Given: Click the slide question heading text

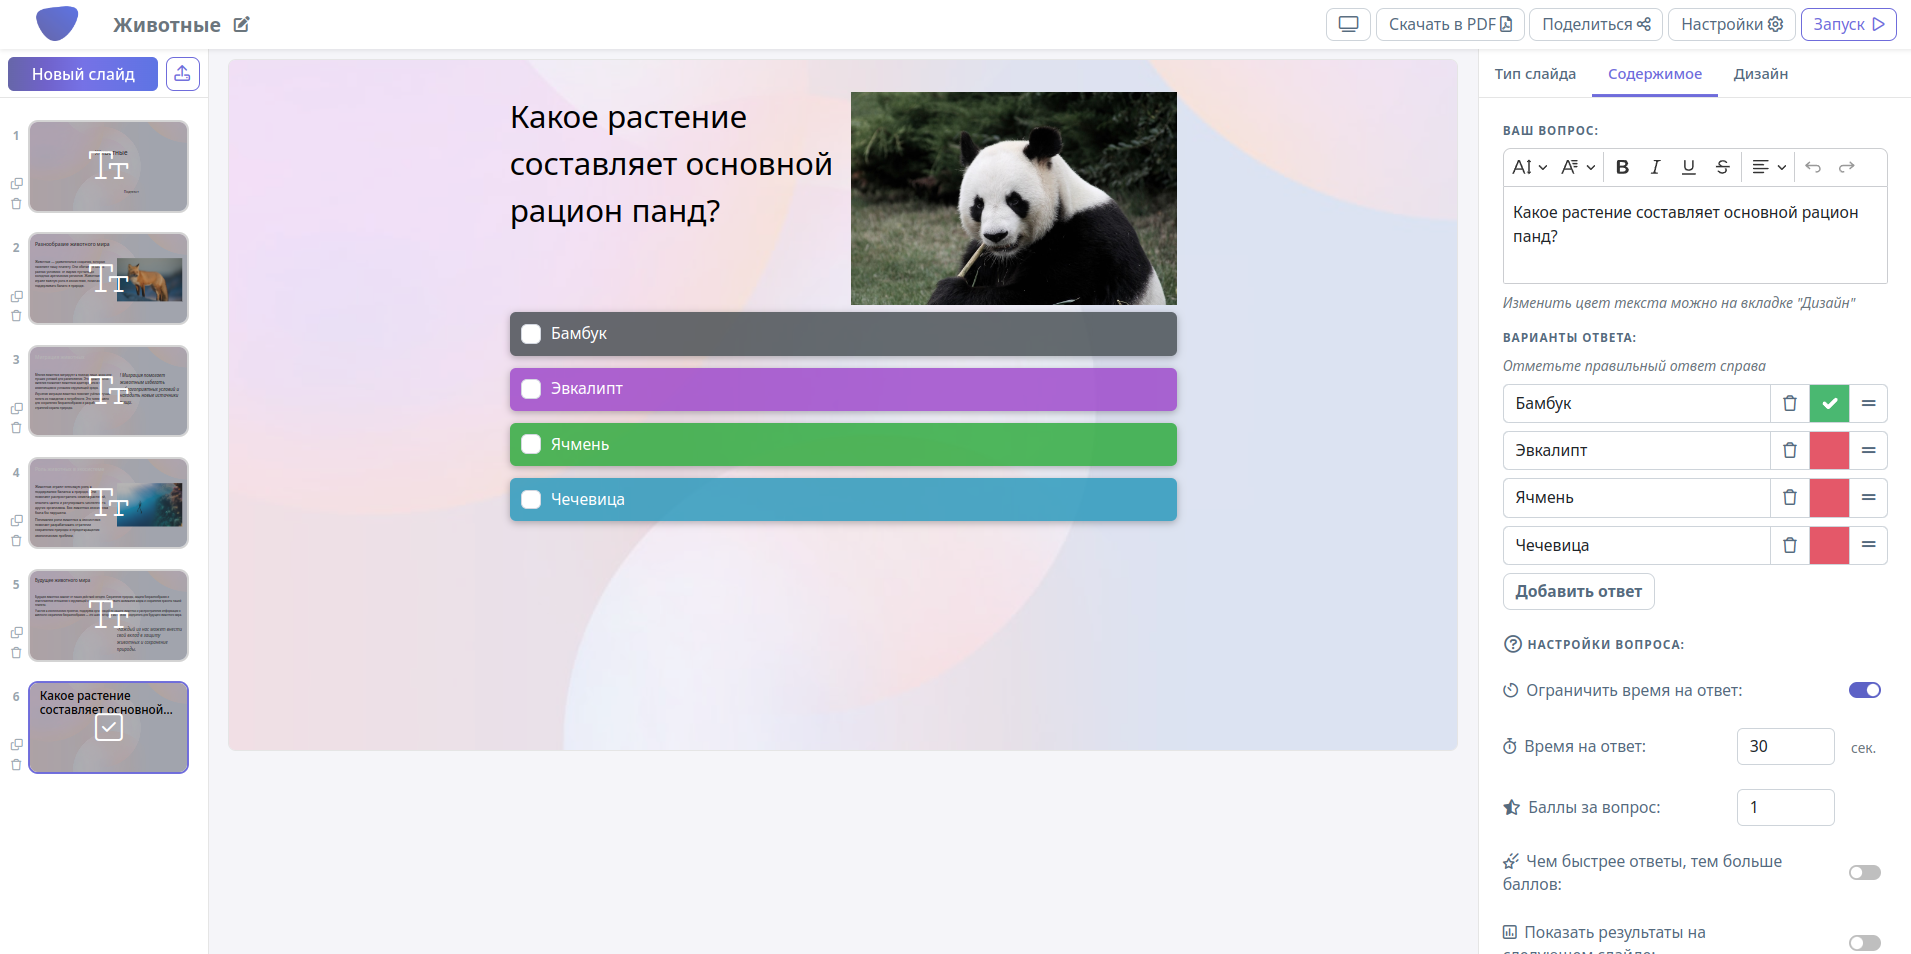Looking at the screenshot, I should tap(671, 164).
